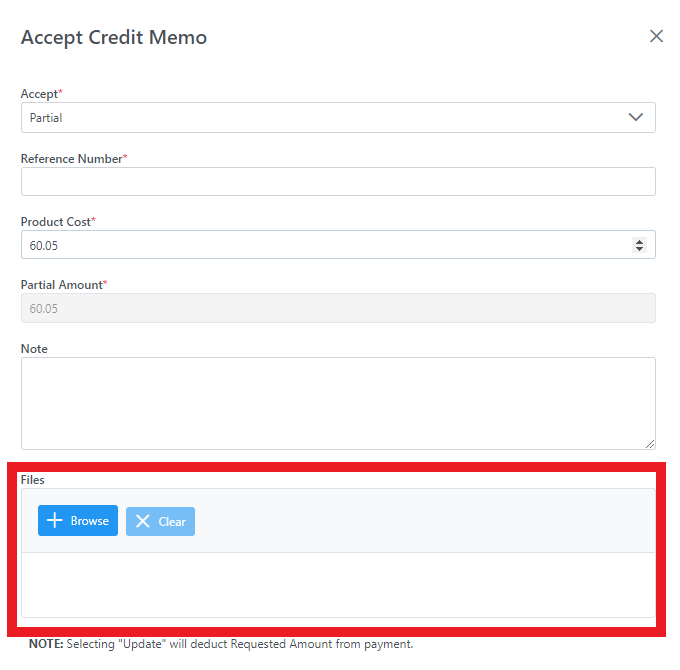Click the light blue Clear button
Viewport: 680px width, 670px height.
click(160, 521)
